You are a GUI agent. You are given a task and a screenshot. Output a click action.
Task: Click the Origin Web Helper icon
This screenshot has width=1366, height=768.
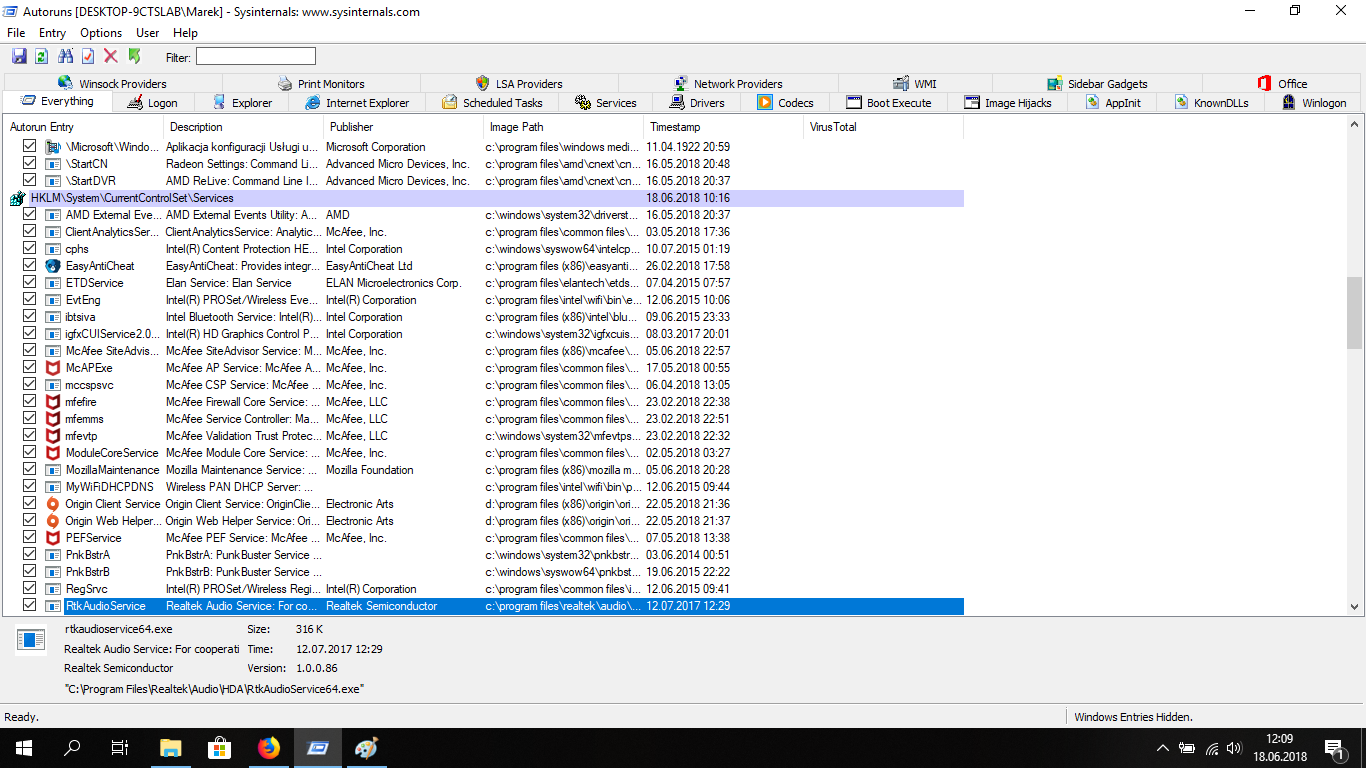(53, 521)
